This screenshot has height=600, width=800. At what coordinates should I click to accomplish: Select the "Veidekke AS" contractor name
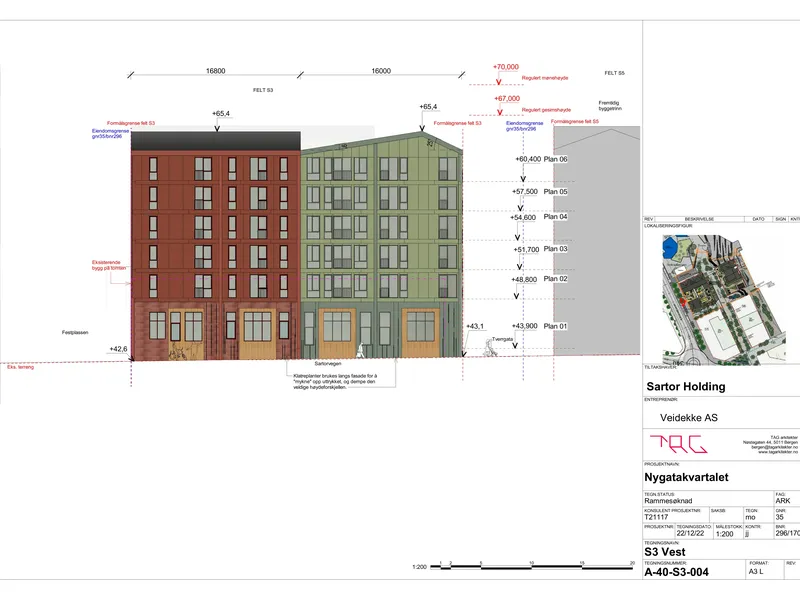(x=689, y=418)
